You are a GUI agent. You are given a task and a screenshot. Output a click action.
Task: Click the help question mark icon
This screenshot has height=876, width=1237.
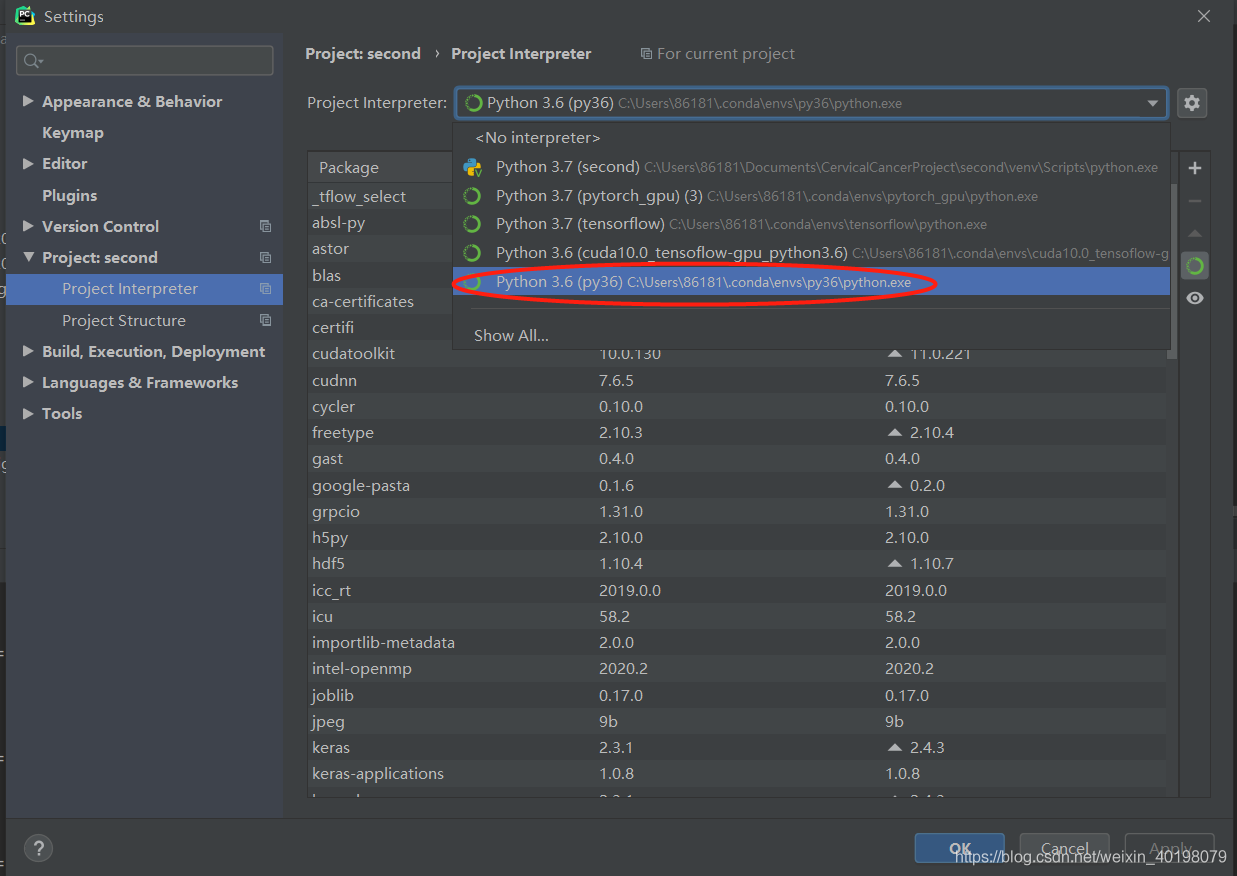click(38, 848)
